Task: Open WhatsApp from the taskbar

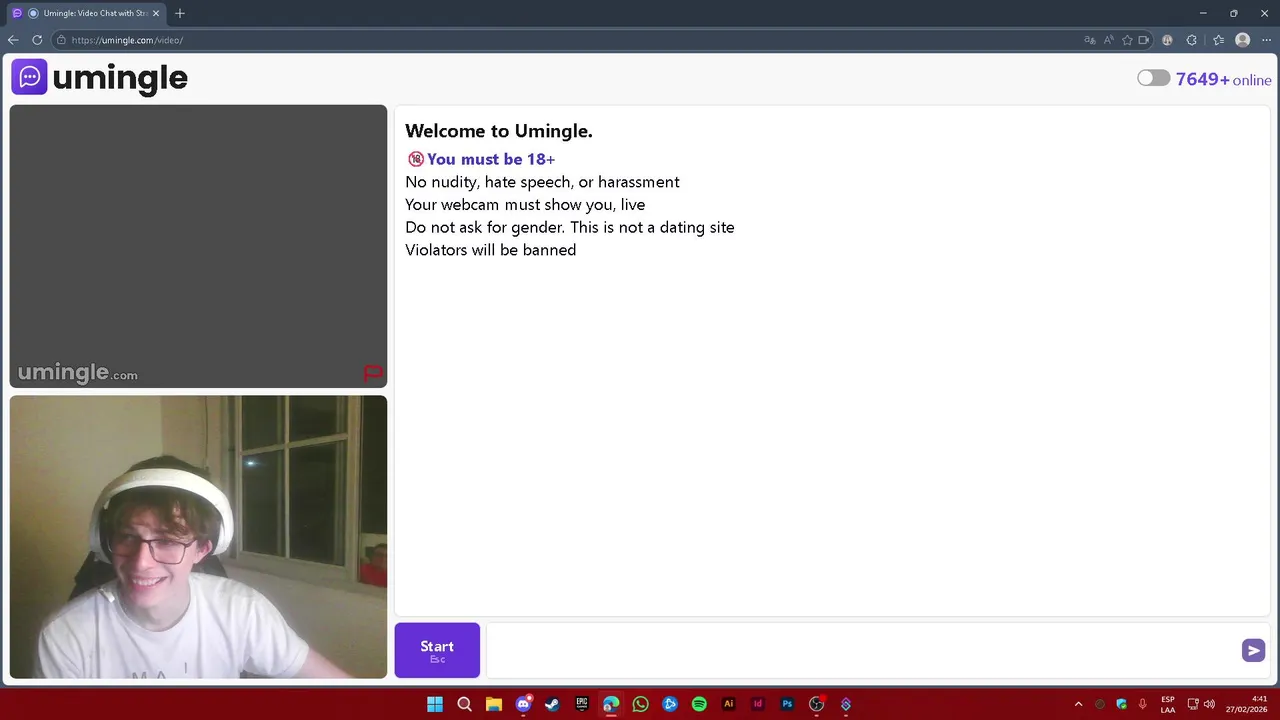Action: coord(640,704)
